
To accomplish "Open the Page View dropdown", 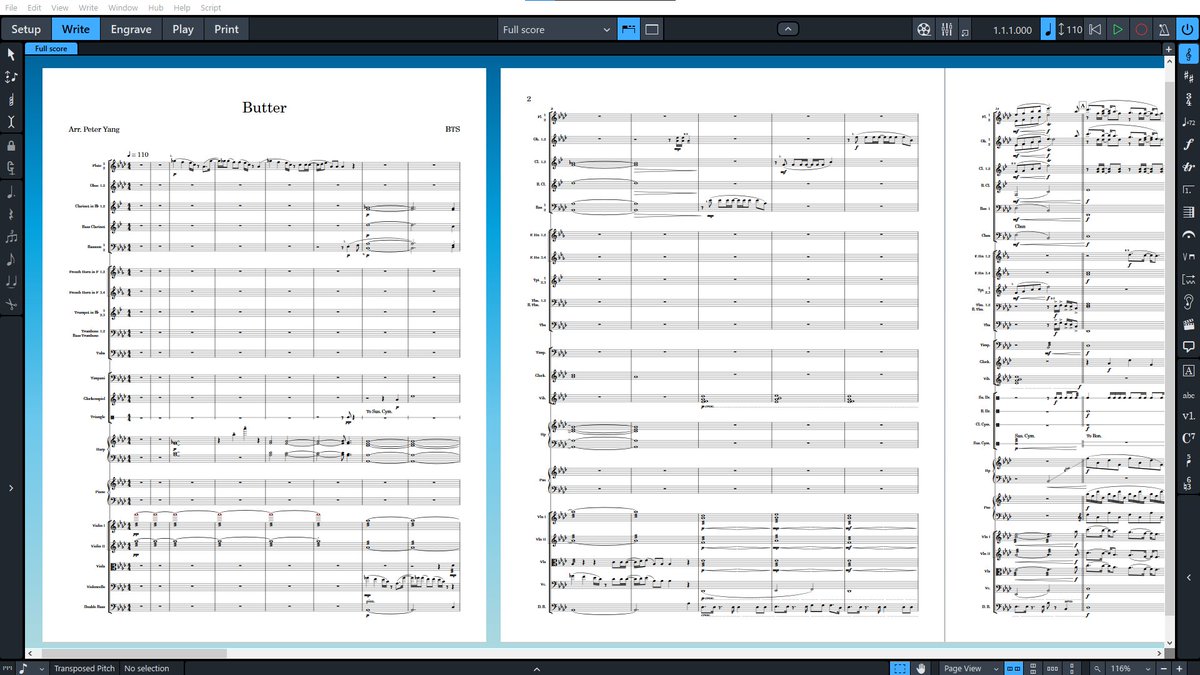I will pyautogui.click(x=970, y=668).
